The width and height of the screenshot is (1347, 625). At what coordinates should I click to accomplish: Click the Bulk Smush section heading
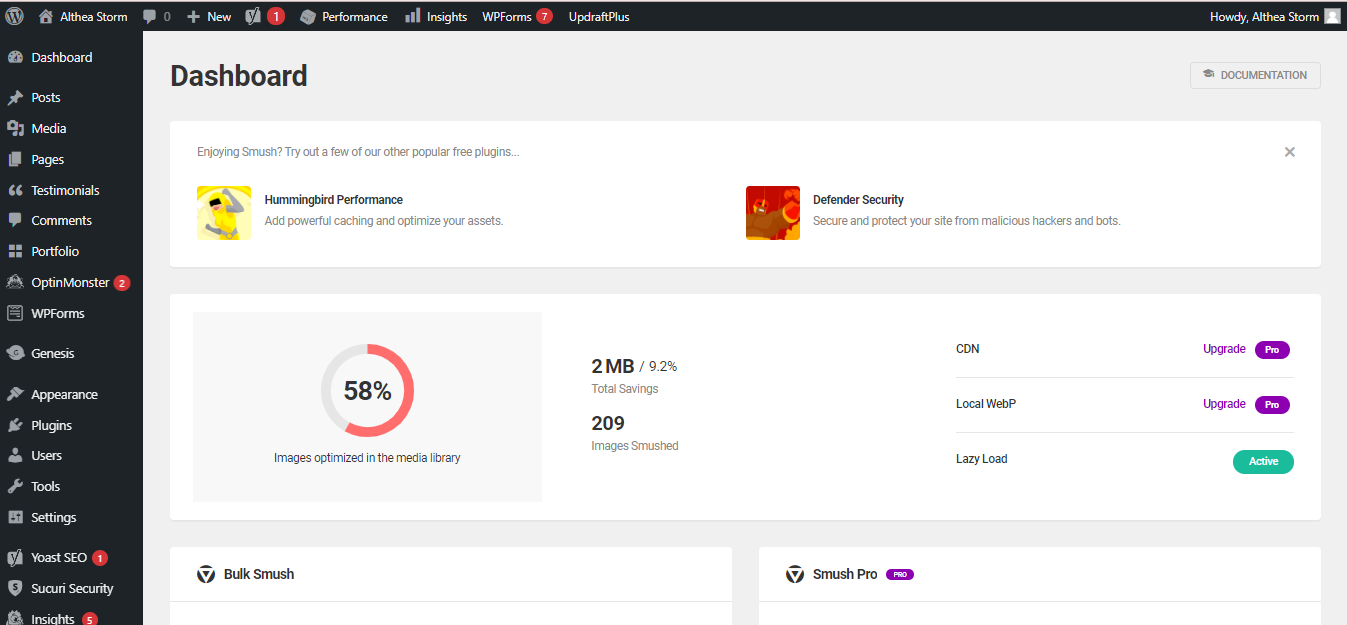(259, 574)
